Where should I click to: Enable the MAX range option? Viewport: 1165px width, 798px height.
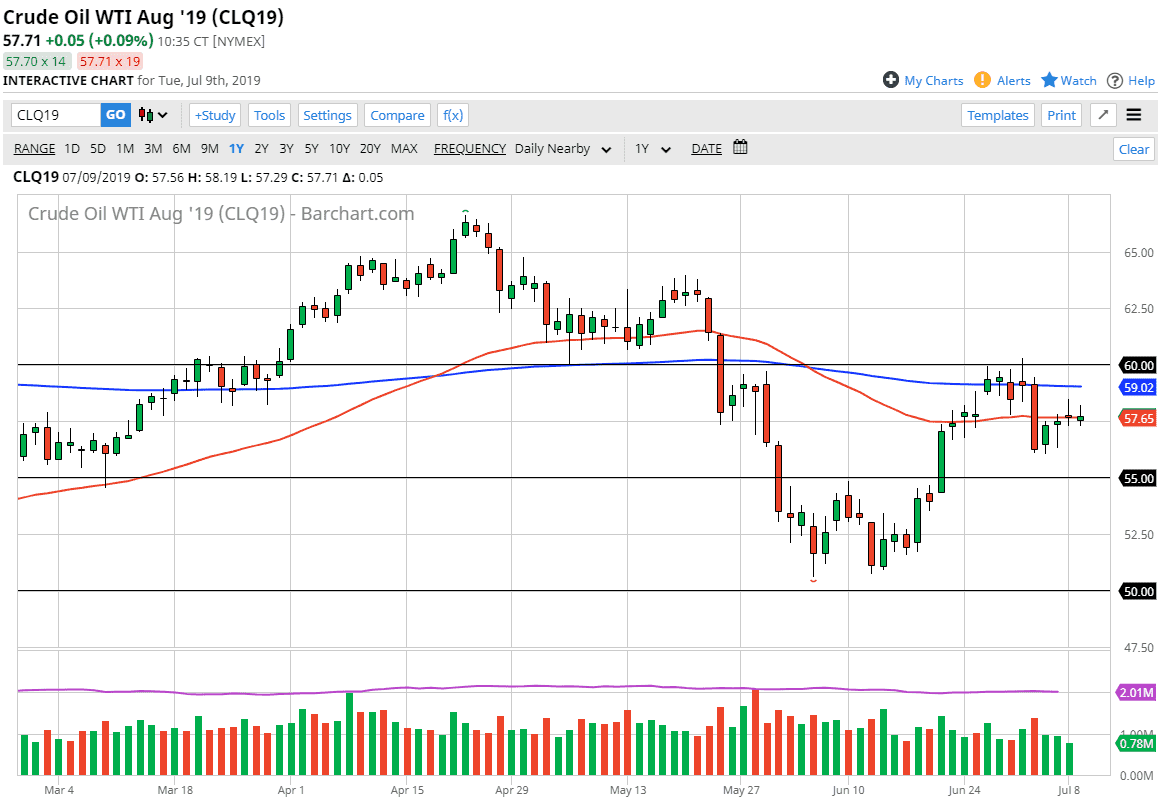pyautogui.click(x=404, y=148)
